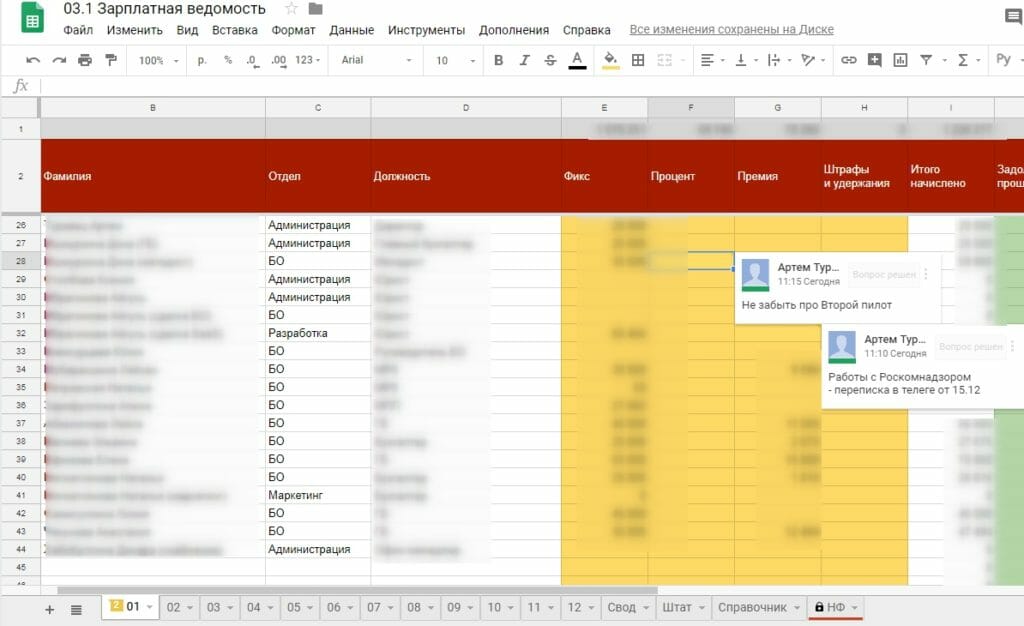Click 'Все изменения сохранены на Диске' link
Screen dimensions: 1024x626
pos(731,30)
